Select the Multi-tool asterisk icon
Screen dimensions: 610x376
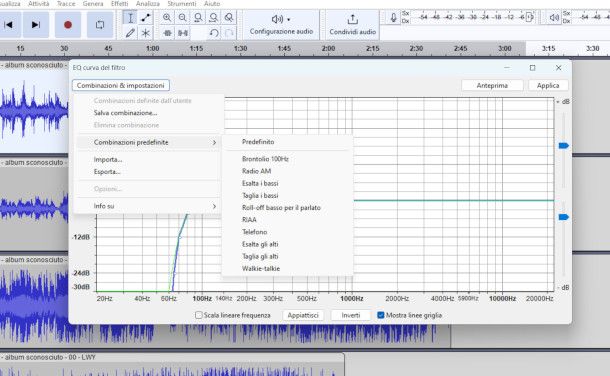[x=145, y=33]
